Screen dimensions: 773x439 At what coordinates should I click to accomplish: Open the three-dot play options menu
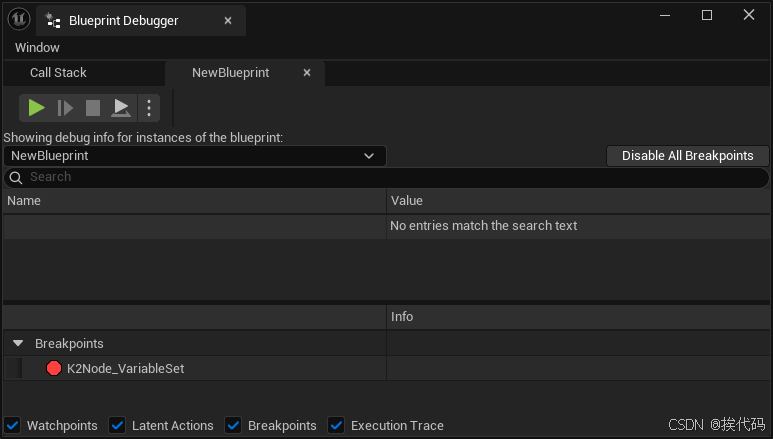point(149,108)
